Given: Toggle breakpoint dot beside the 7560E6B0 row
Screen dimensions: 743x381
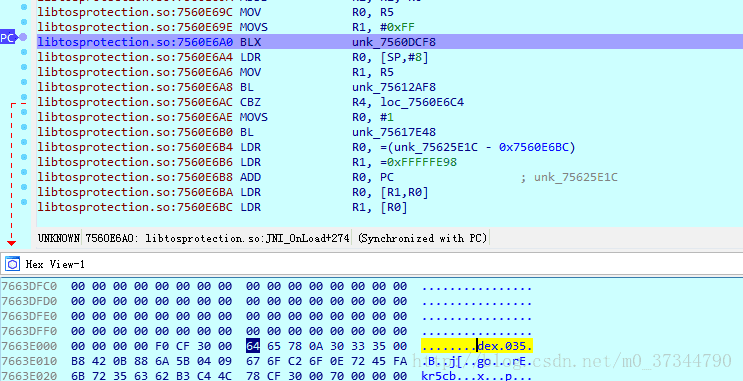Looking at the screenshot, I should point(24,127).
